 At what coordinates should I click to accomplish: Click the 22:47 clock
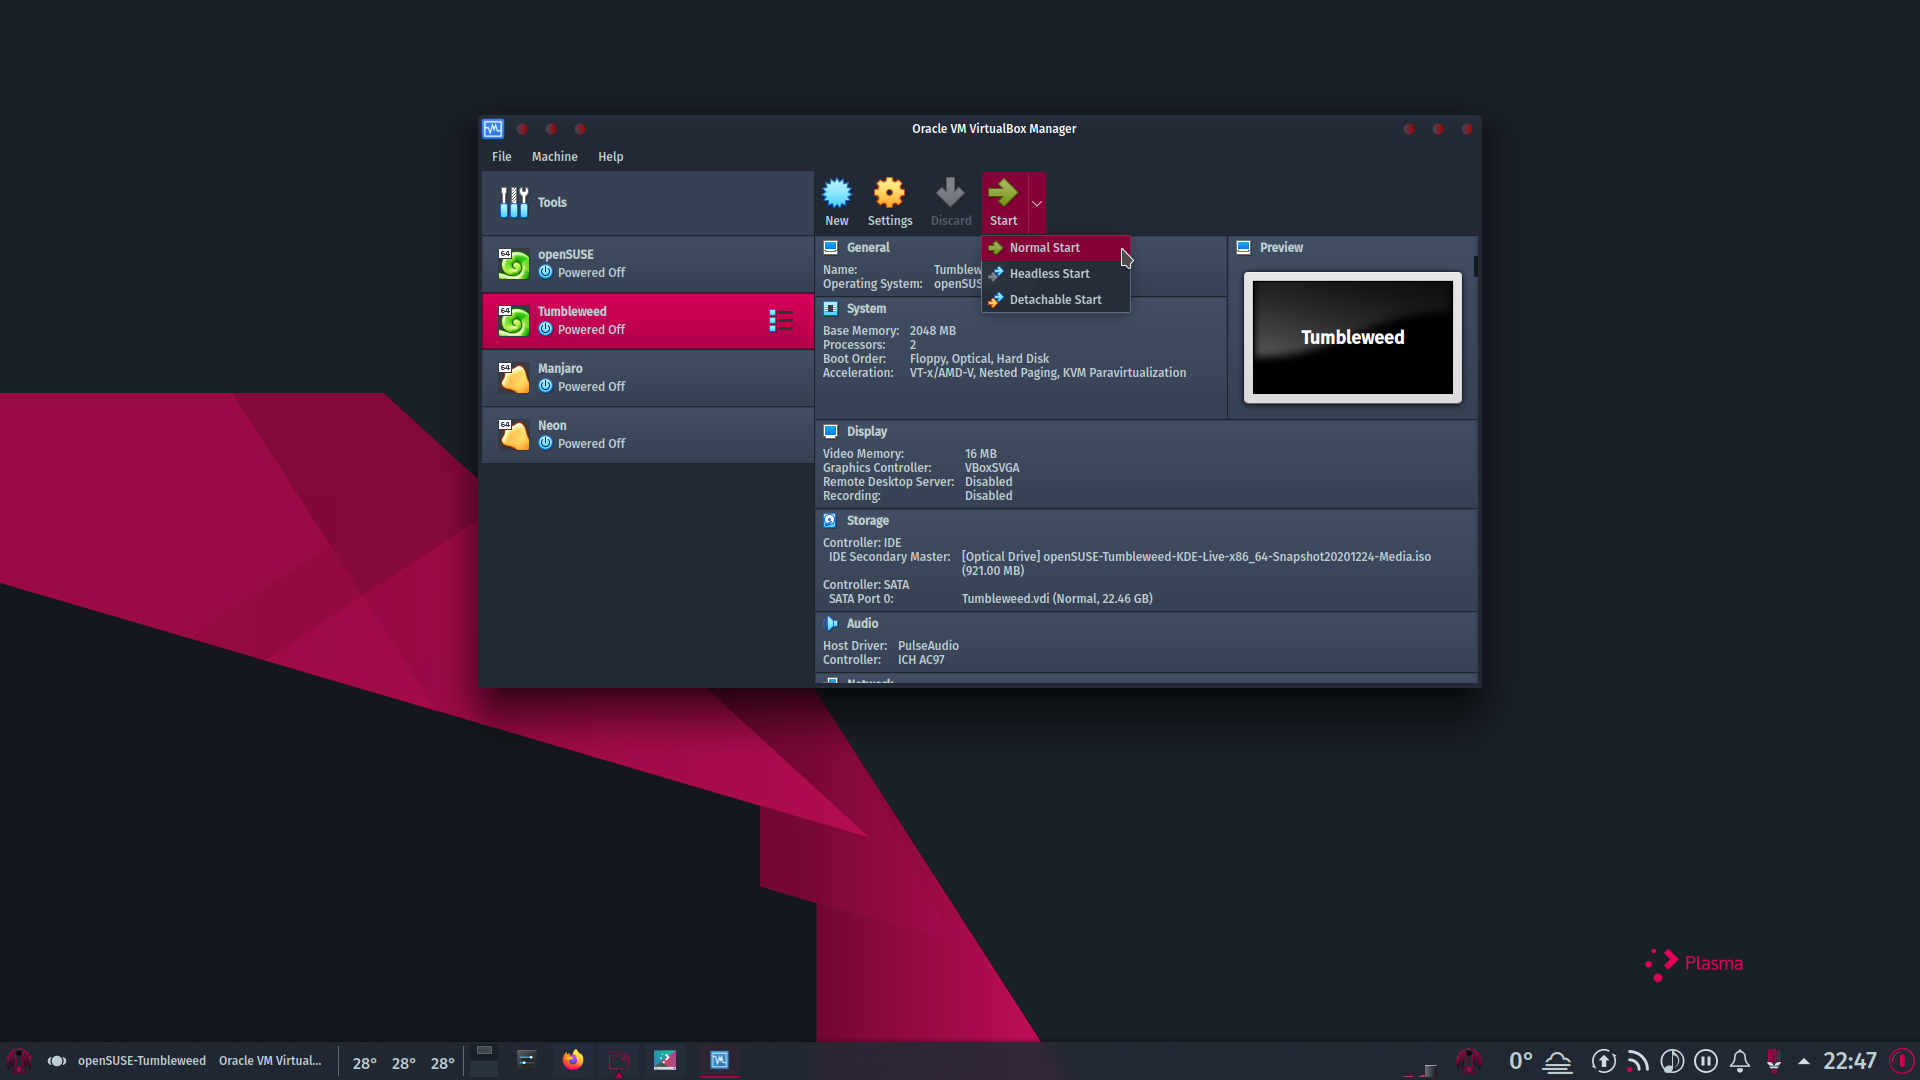(1849, 1061)
